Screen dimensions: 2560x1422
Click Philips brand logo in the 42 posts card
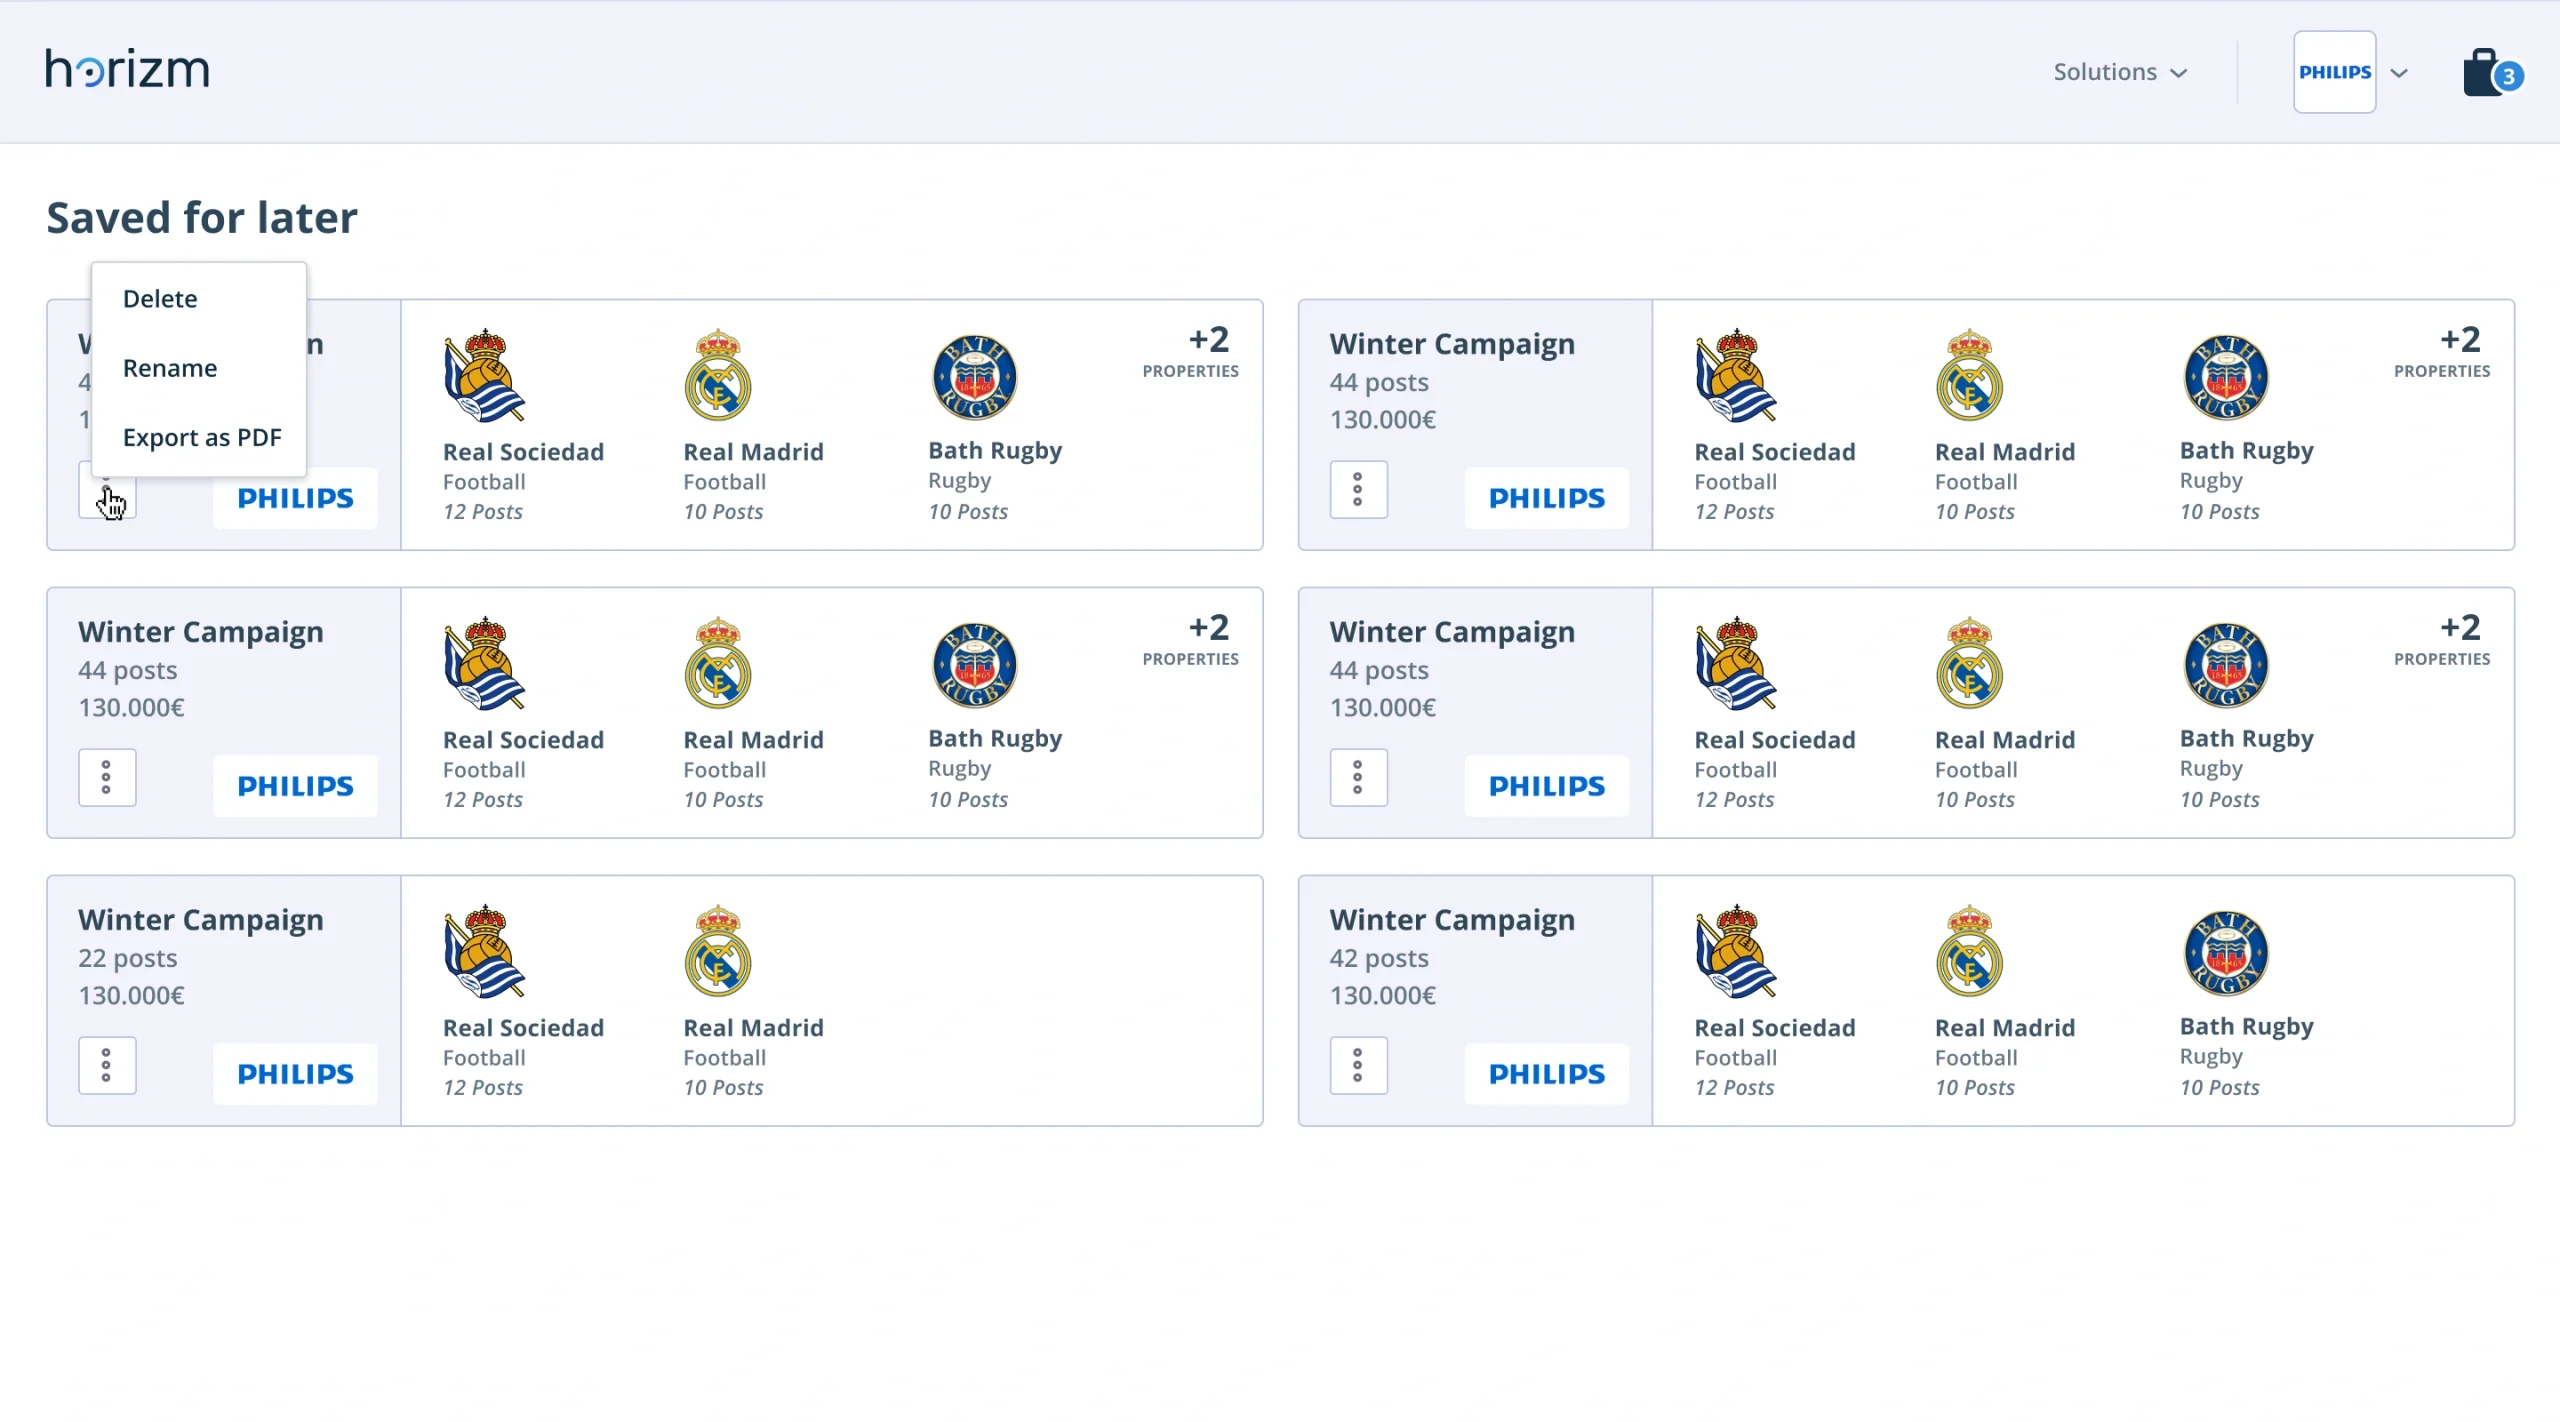click(1546, 1074)
